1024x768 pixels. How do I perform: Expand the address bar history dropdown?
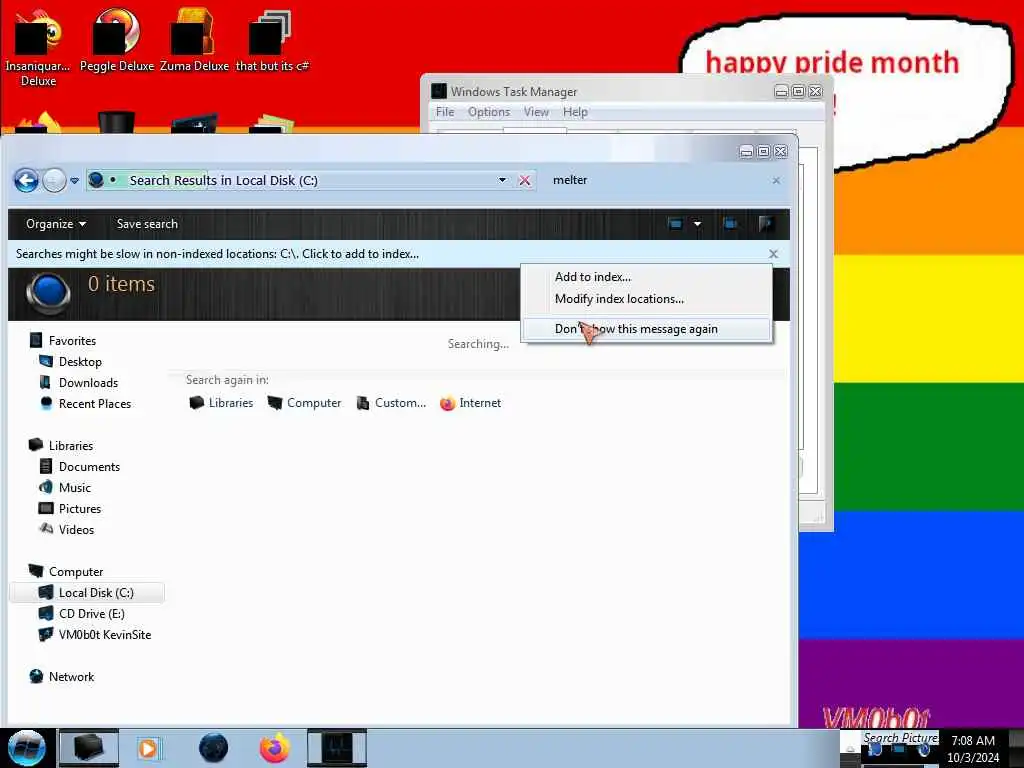tap(502, 180)
